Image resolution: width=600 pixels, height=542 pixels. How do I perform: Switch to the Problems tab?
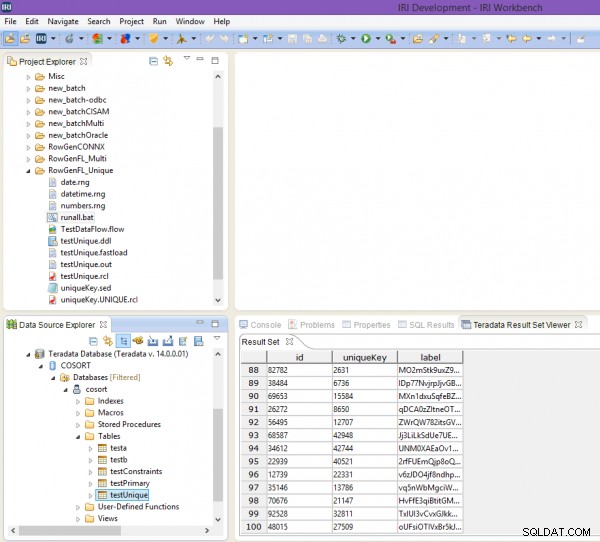pos(311,325)
